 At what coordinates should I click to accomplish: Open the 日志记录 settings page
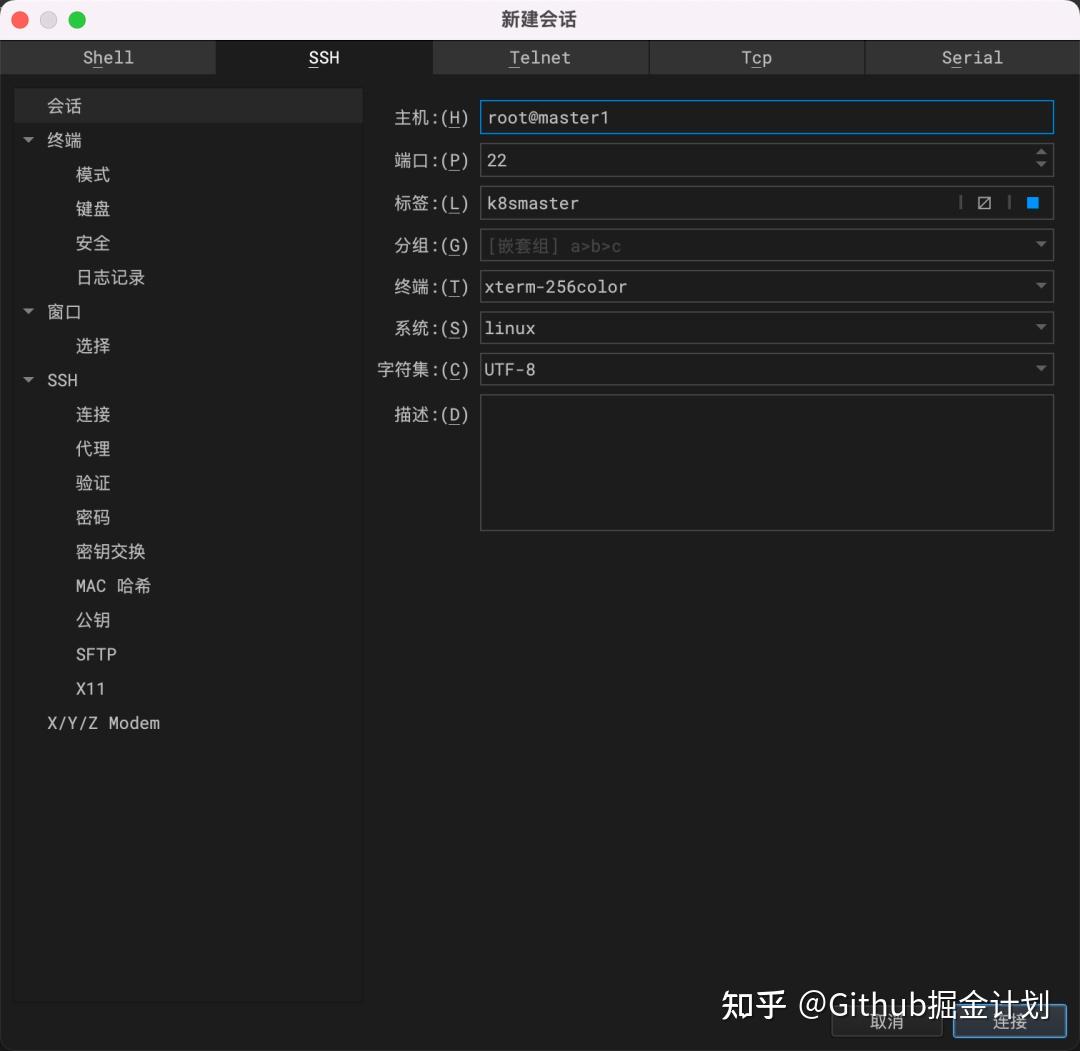tap(110, 278)
